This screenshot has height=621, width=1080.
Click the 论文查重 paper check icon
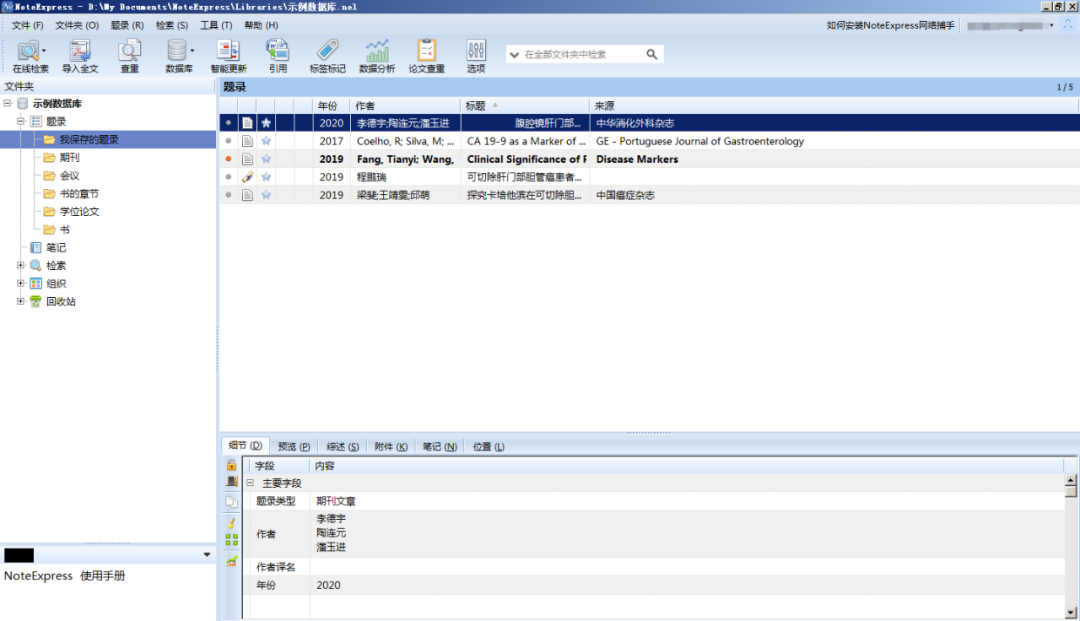click(426, 56)
